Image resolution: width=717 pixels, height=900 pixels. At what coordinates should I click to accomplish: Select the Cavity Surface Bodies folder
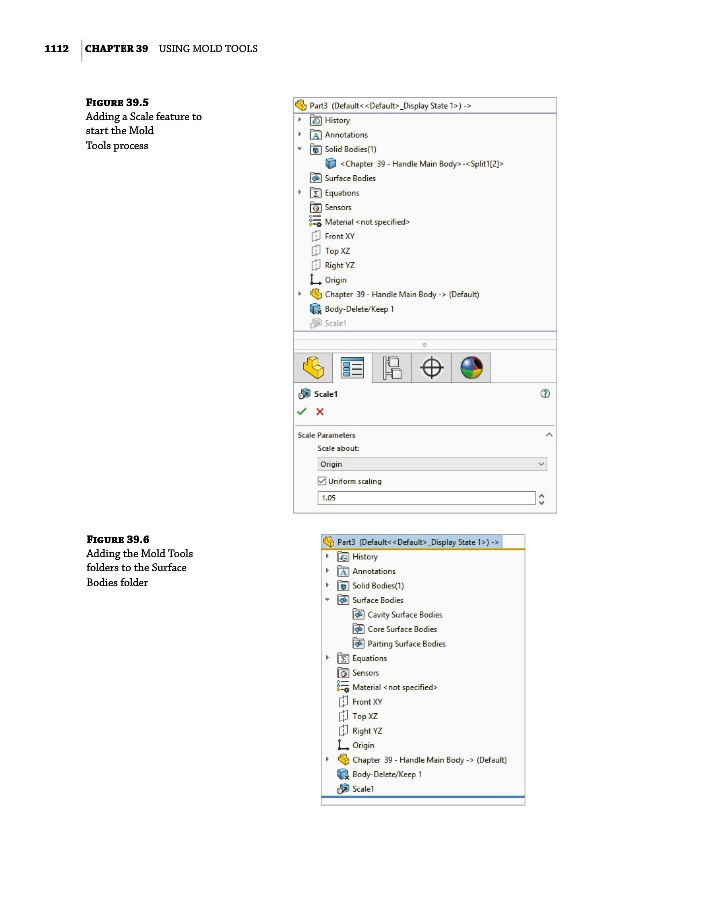(404, 615)
